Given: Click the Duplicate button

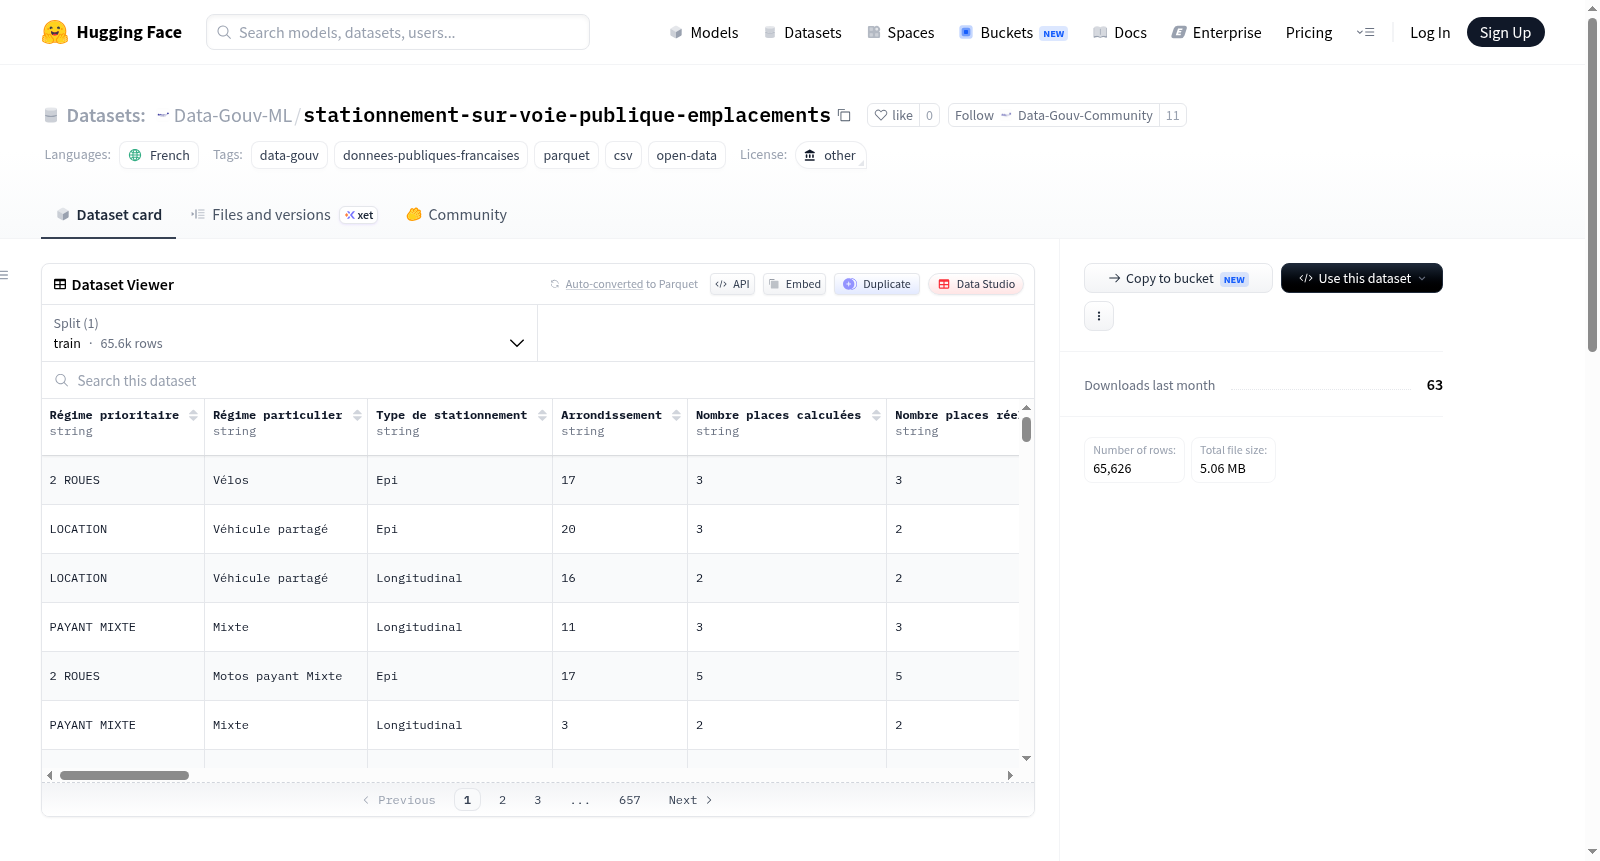Looking at the screenshot, I should (x=877, y=284).
